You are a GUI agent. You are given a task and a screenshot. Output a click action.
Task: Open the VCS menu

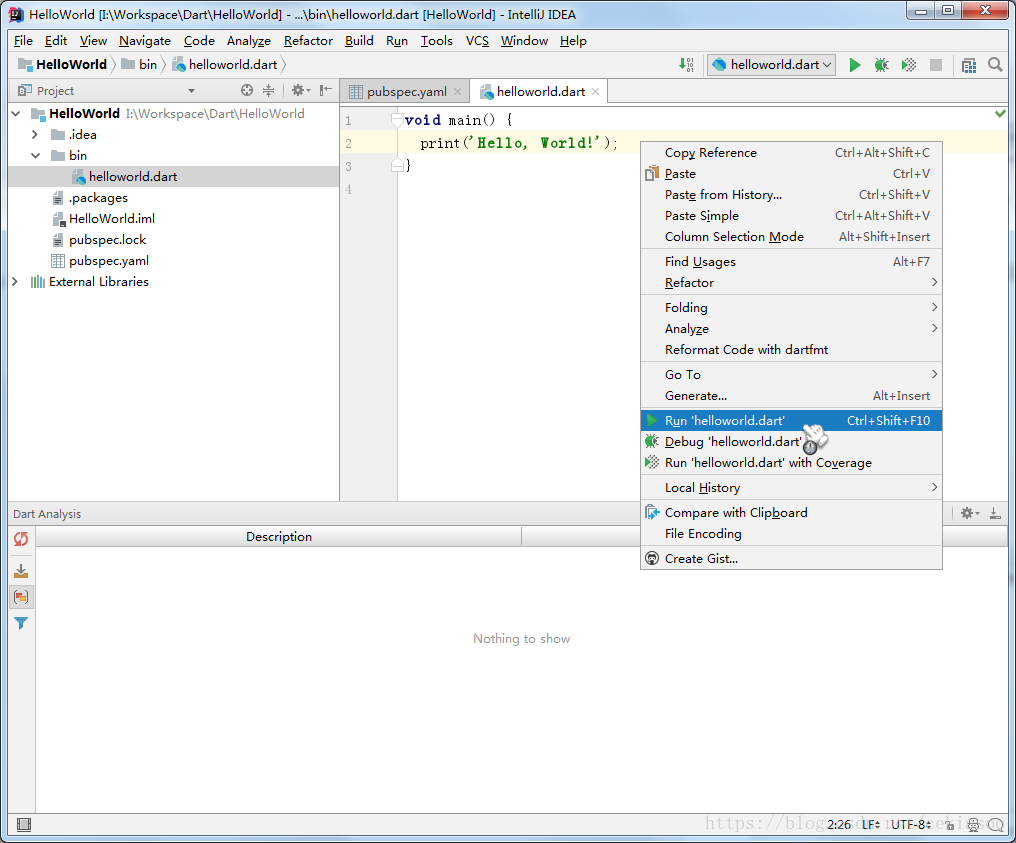tap(478, 41)
